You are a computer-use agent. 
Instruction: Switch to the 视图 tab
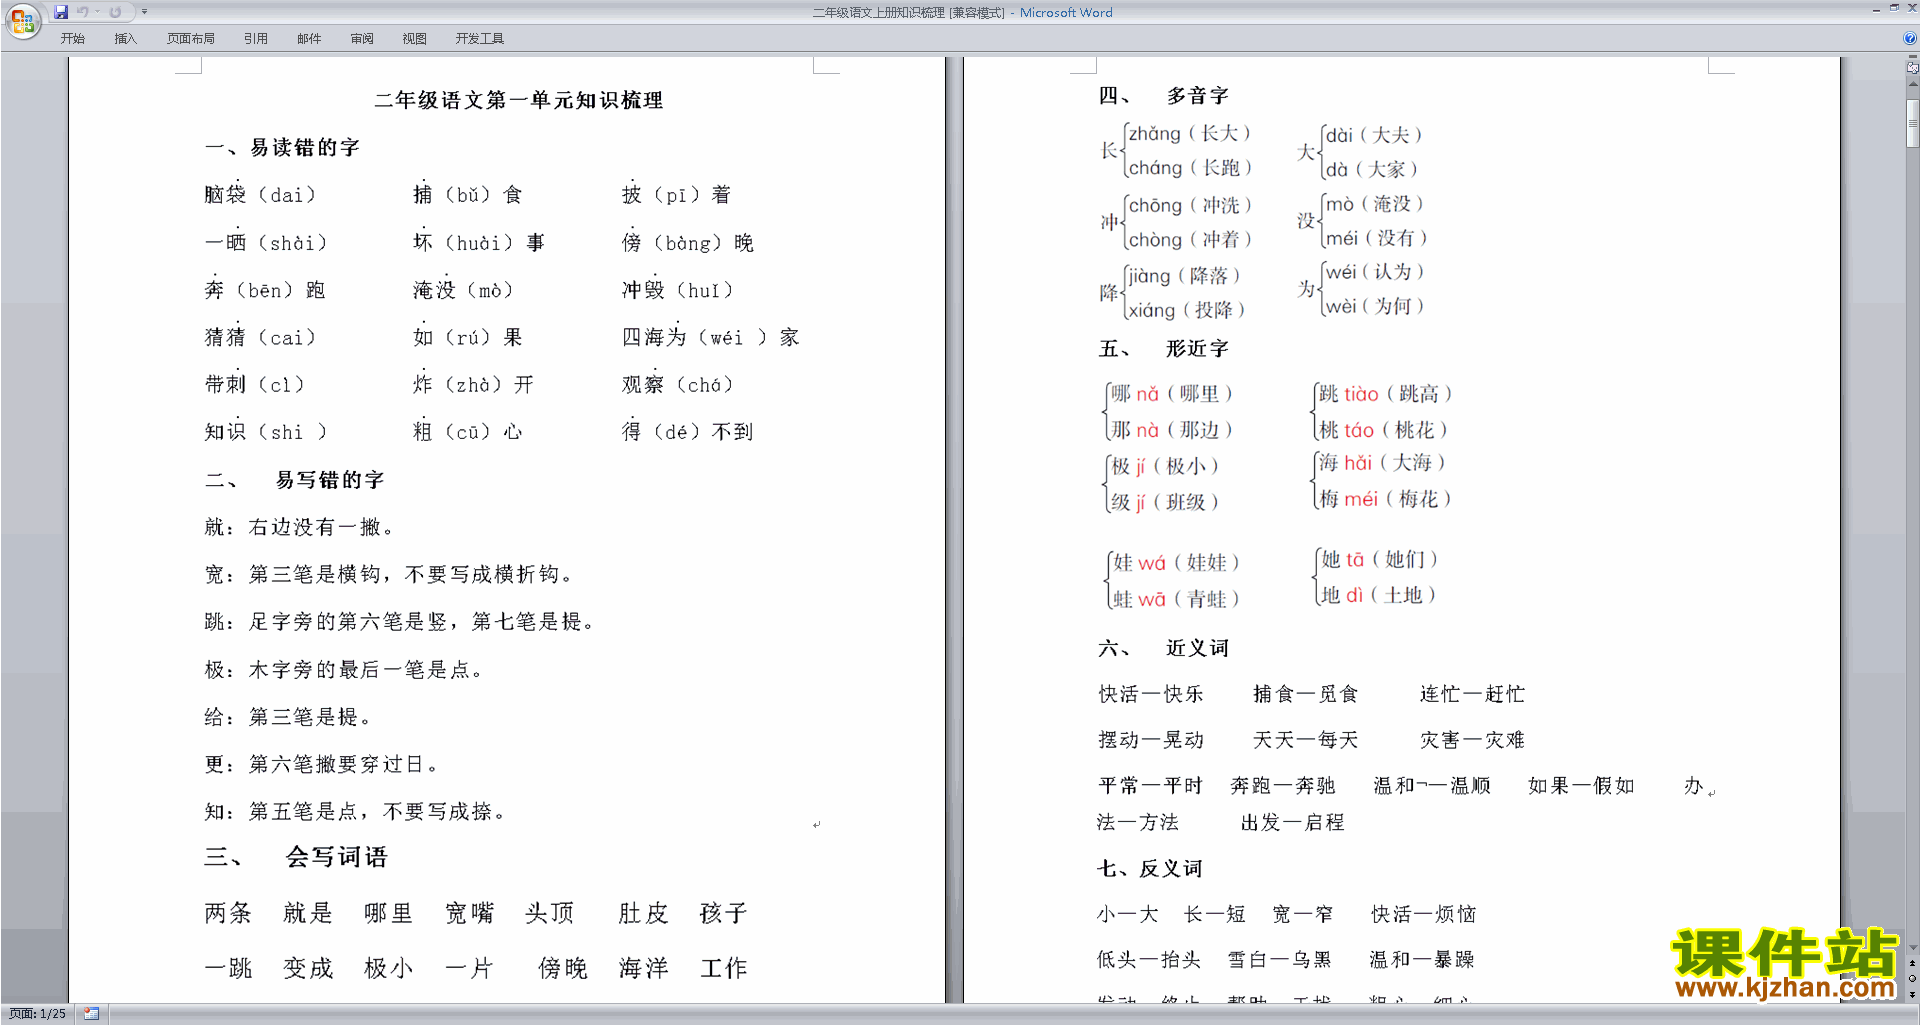(x=414, y=39)
